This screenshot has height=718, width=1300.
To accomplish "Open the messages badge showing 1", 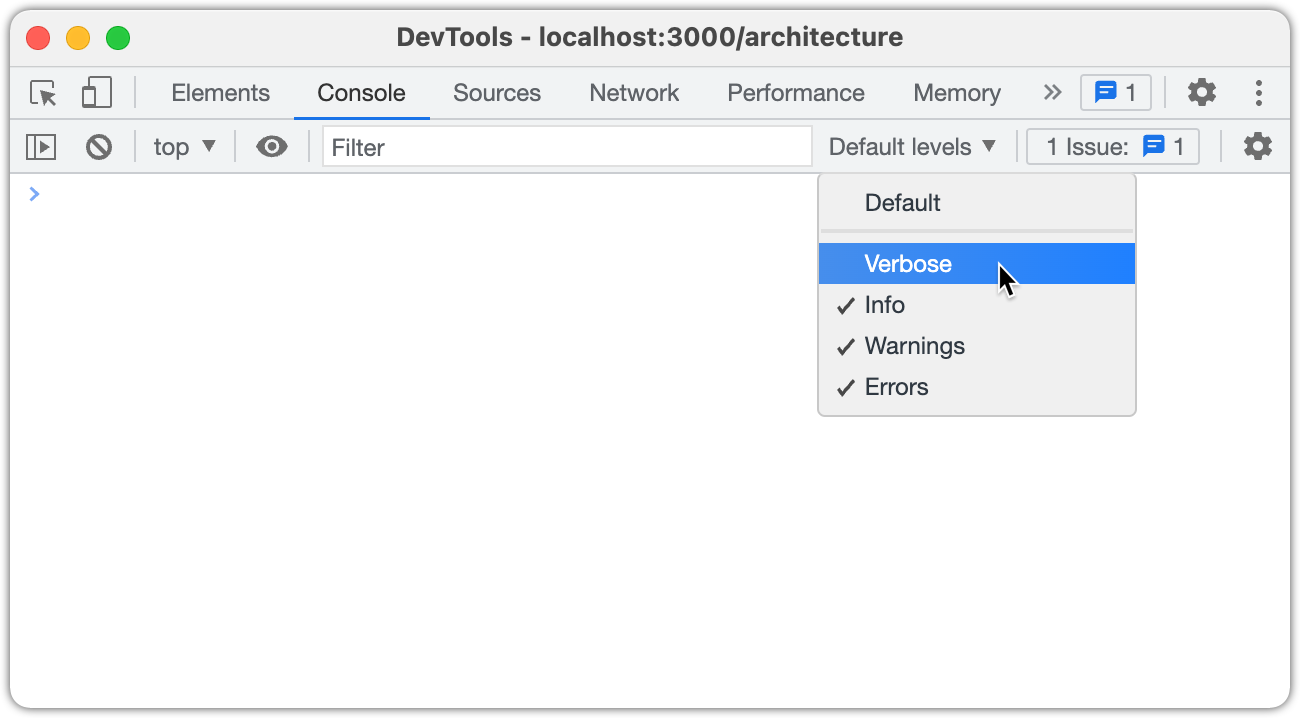I will (x=1115, y=93).
